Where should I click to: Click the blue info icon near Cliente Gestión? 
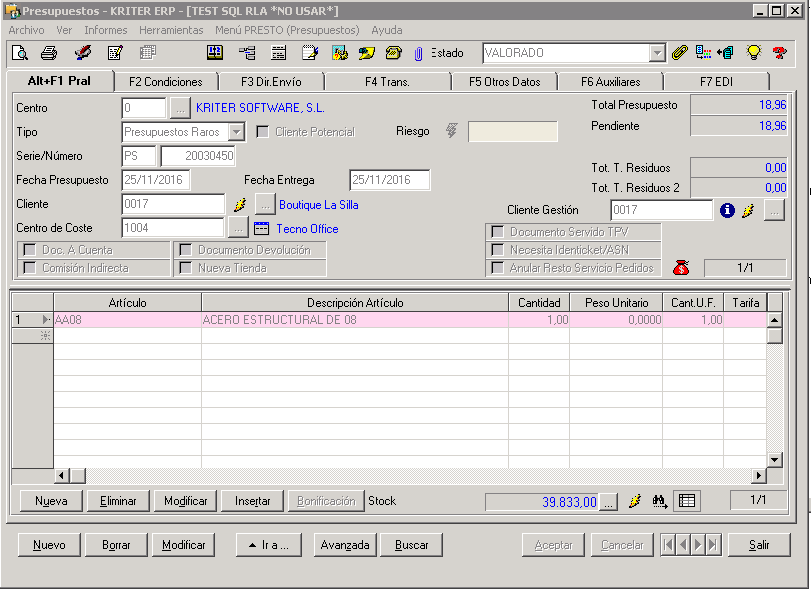tap(727, 210)
